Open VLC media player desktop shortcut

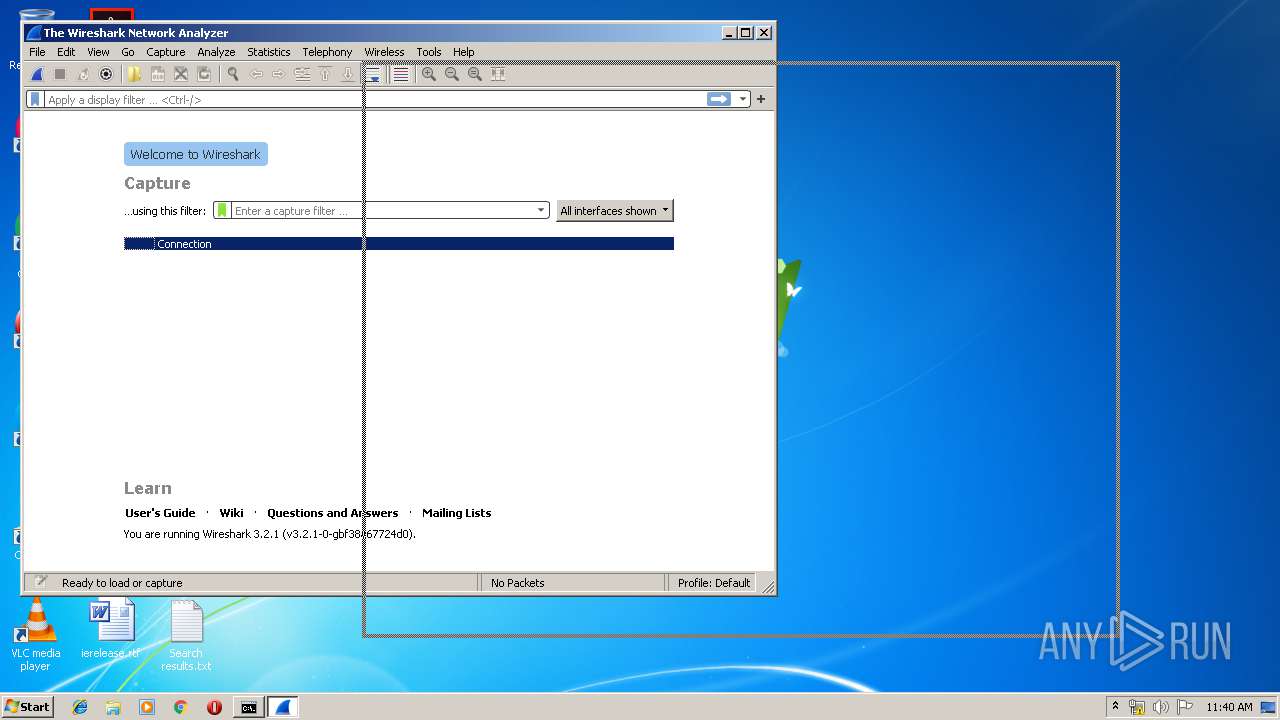coord(36,635)
